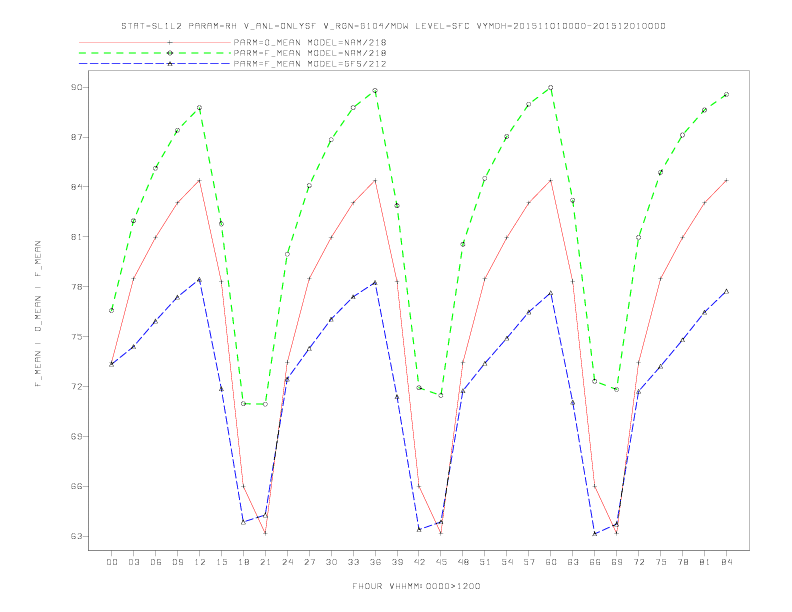Click green NAM circle marker at hour 00
Image resolution: width=792 pixels, height=612 pixels.
pos(112,310)
